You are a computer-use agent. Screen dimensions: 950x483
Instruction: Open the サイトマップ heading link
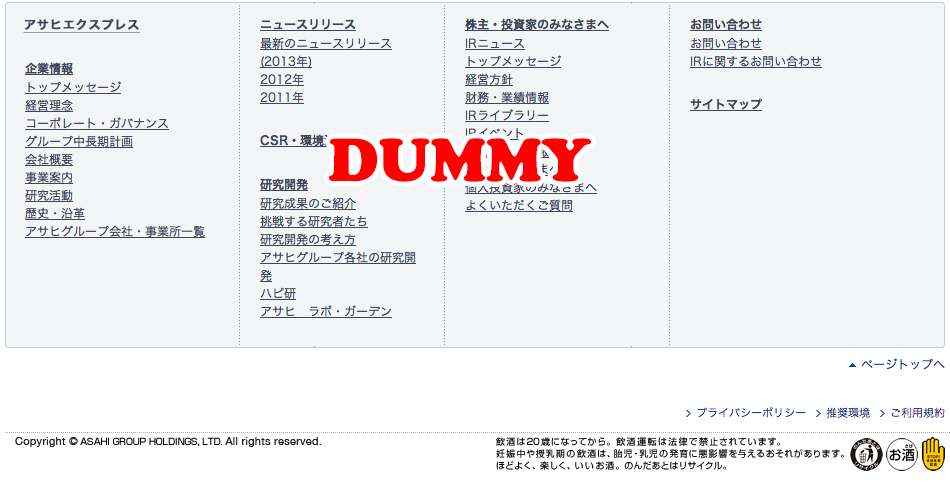click(725, 105)
